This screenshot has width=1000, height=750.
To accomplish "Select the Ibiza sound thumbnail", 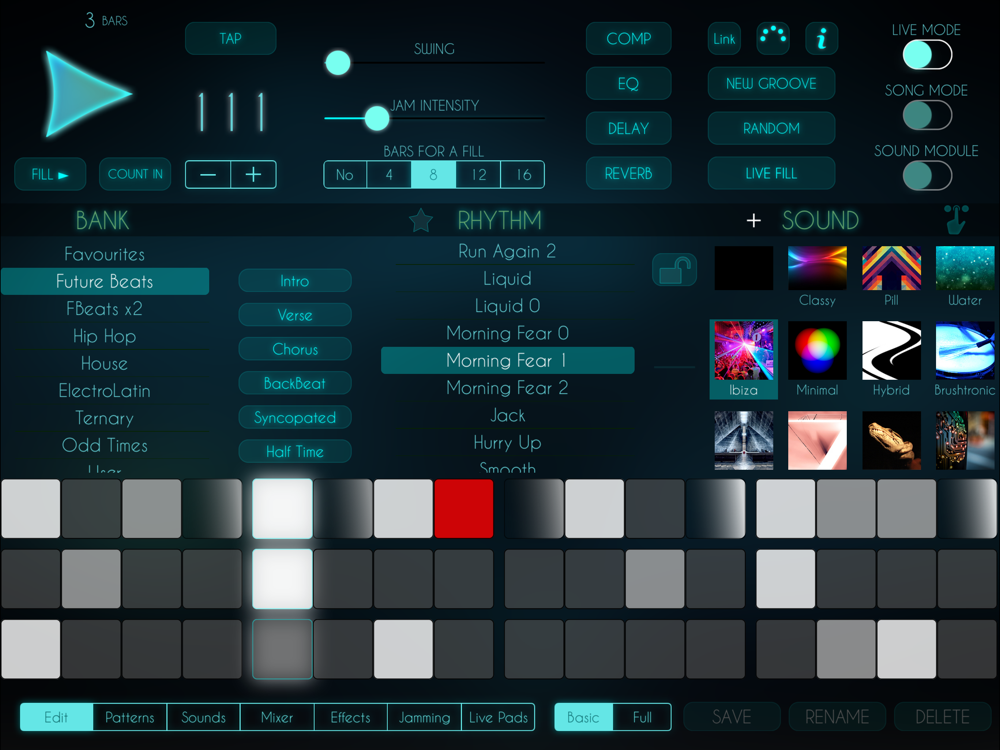I will [x=743, y=352].
